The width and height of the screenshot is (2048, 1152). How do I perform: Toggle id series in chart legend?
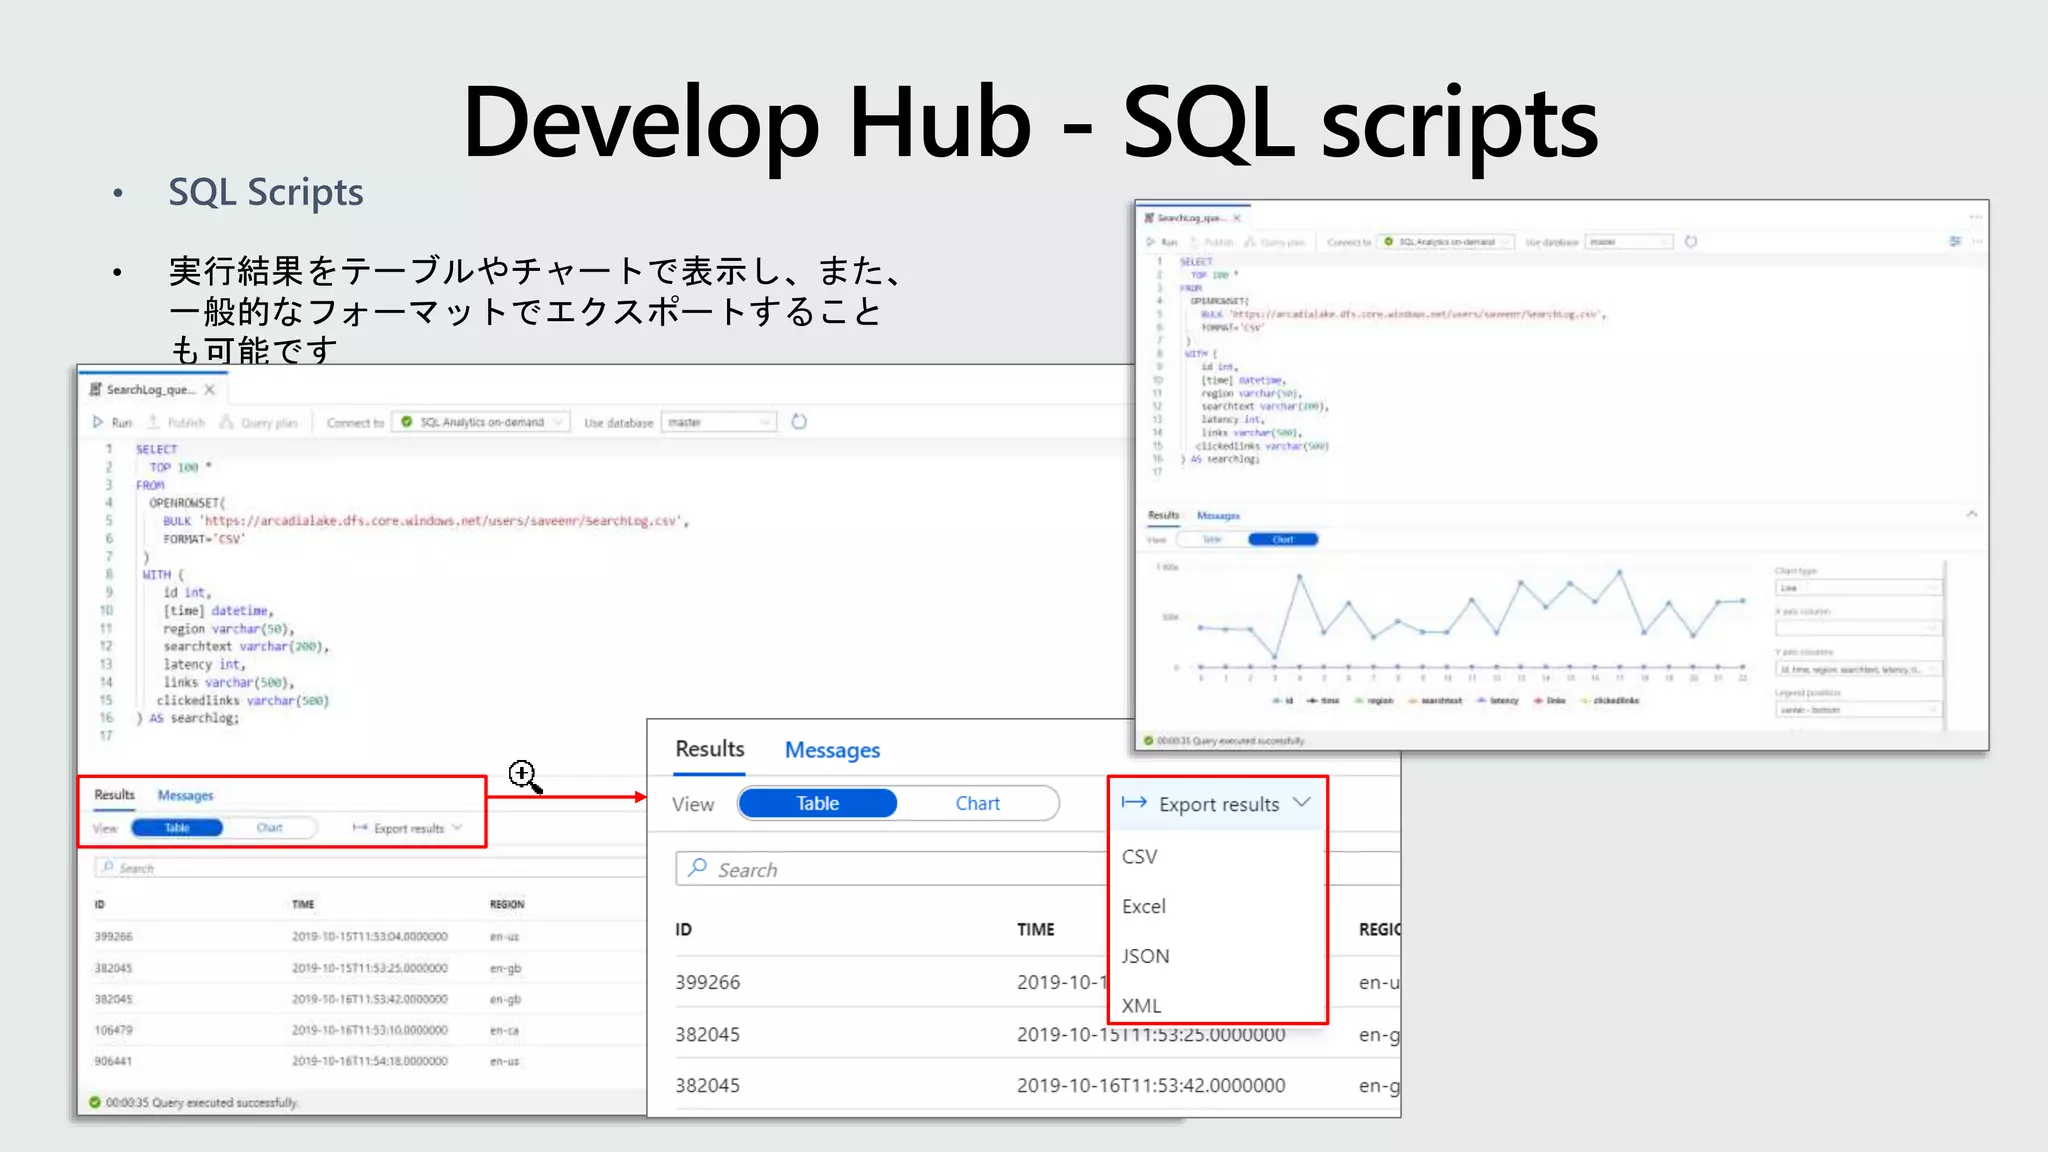pos(1283,701)
